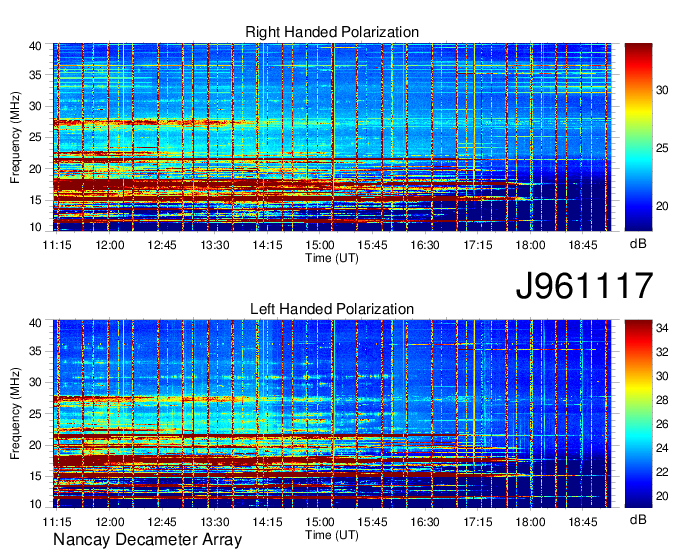
Task: Click the 22 dB value on Left Handed colorbar
Action: pos(662,472)
